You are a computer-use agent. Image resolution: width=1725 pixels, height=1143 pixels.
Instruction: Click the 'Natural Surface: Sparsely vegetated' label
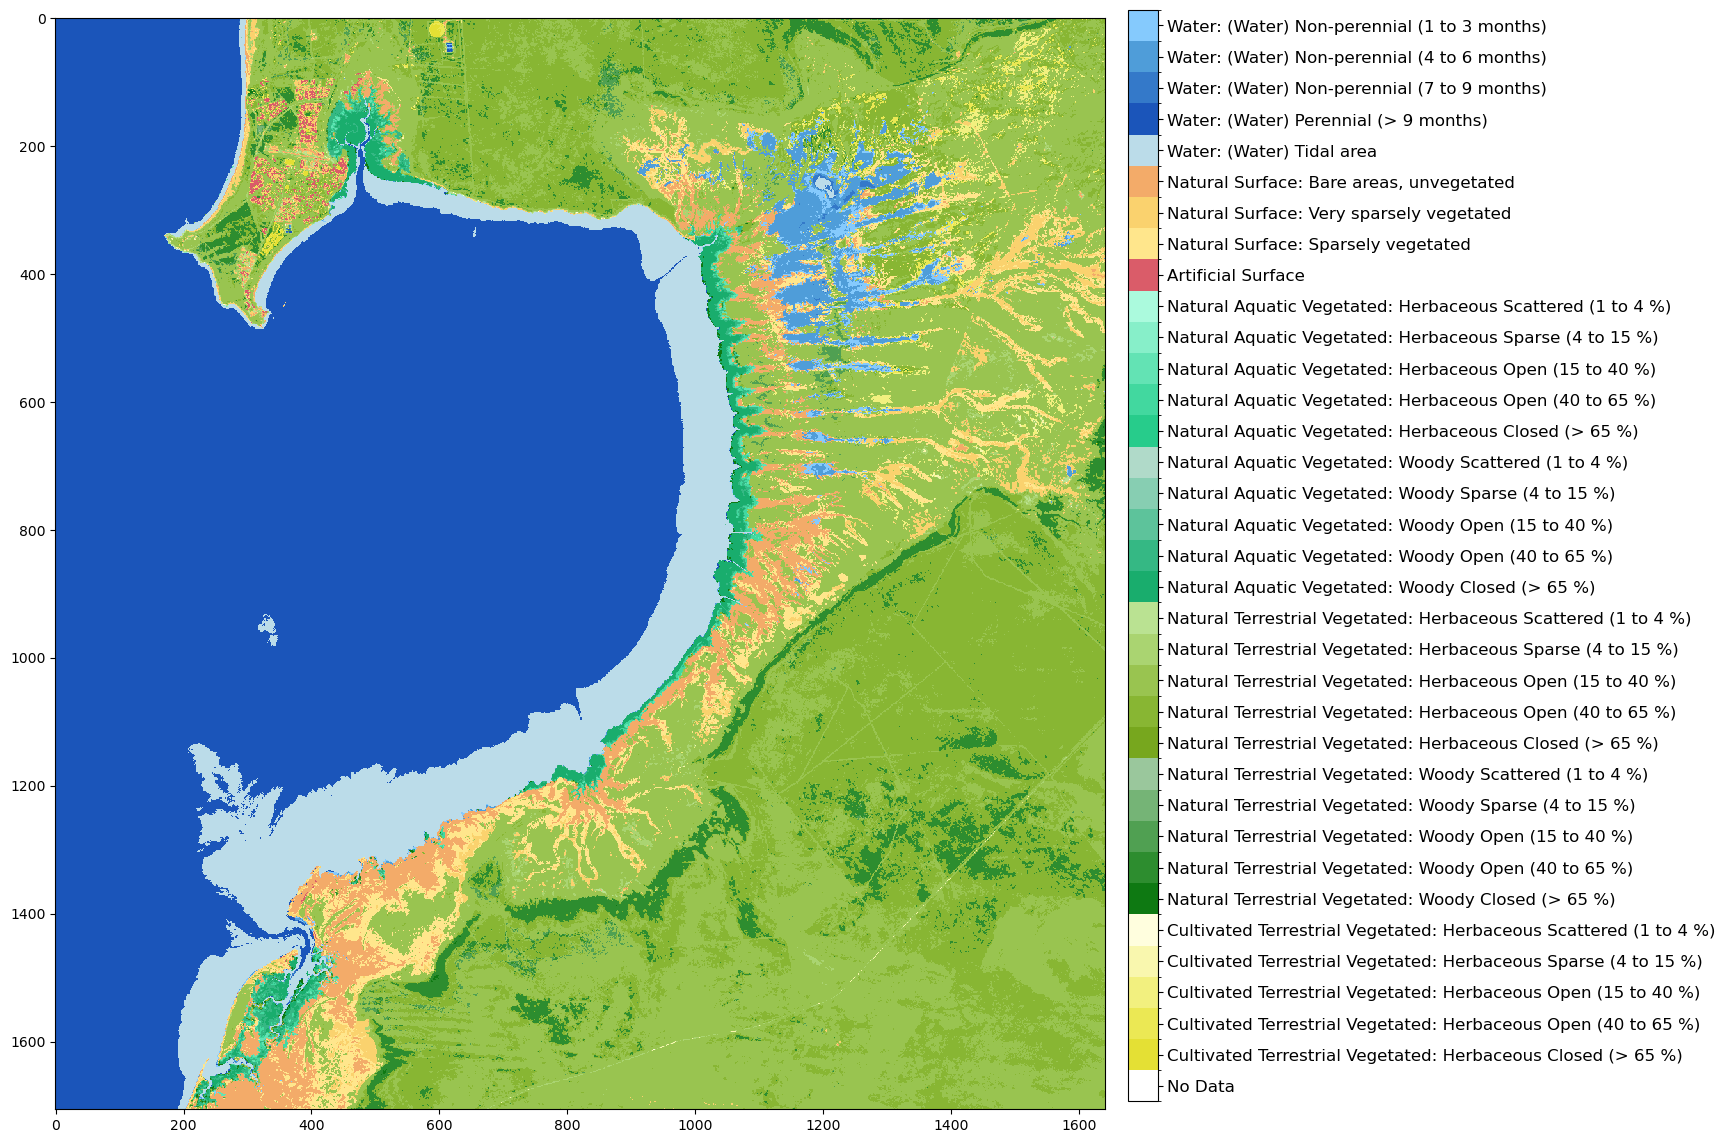coord(1318,244)
